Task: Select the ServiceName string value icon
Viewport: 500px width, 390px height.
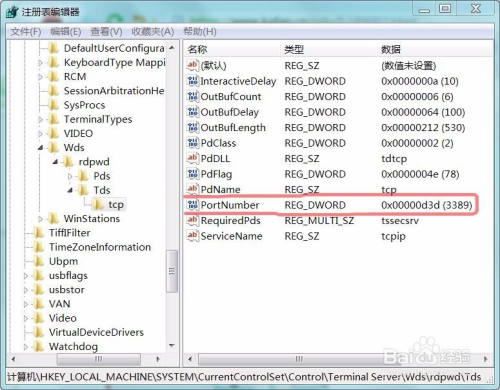Action: coord(193,236)
